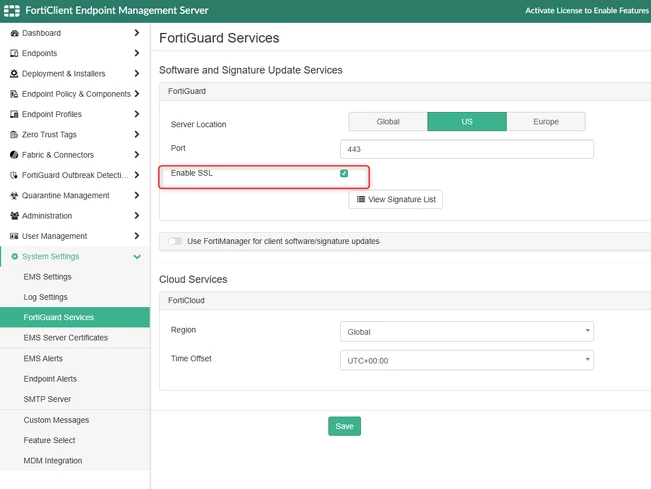Screen dimensions: 651x489
Task: Open Feature Select submenu item
Action: pyautogui.click(x=75, y=440)
